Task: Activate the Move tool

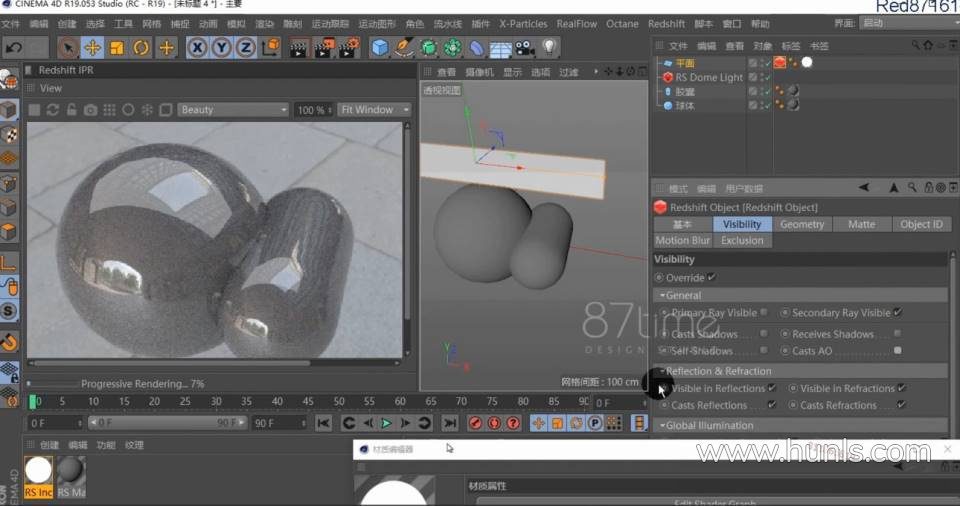Action: point(92,47)
